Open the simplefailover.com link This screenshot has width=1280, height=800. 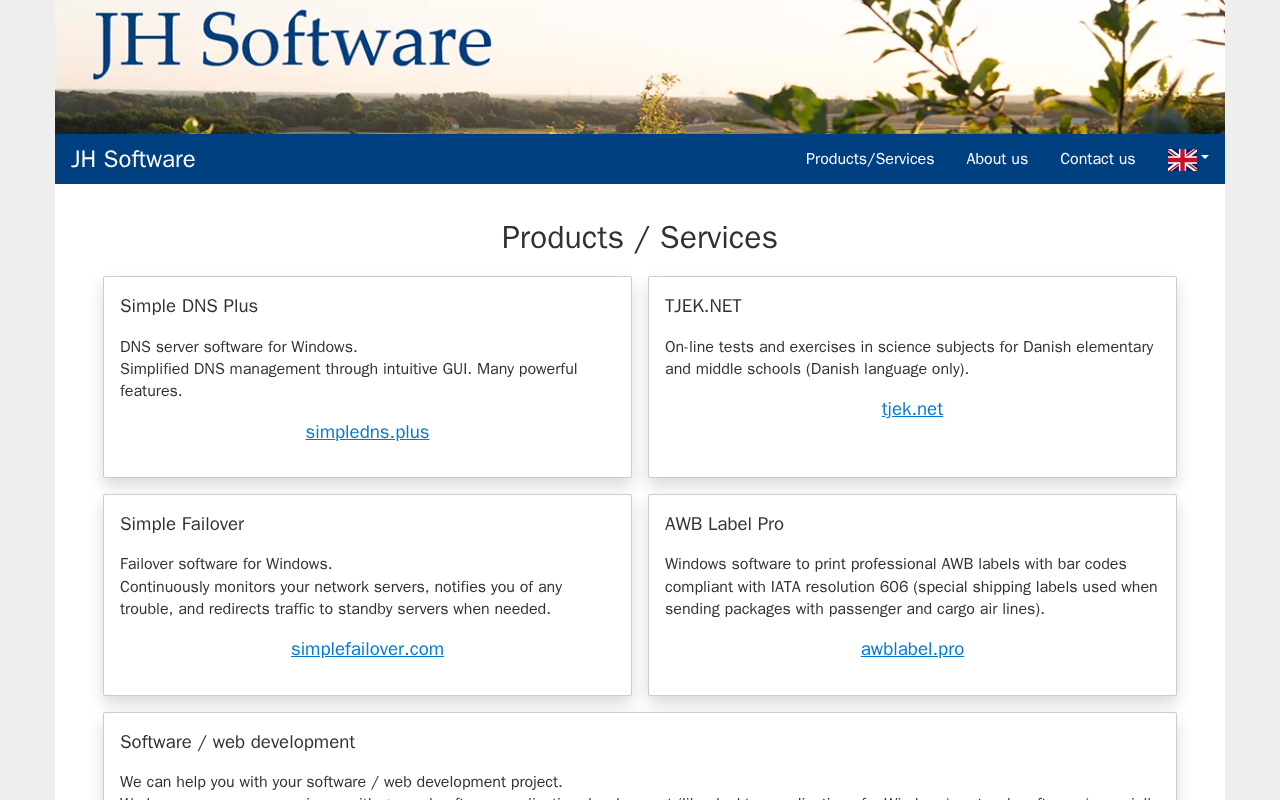367,649
